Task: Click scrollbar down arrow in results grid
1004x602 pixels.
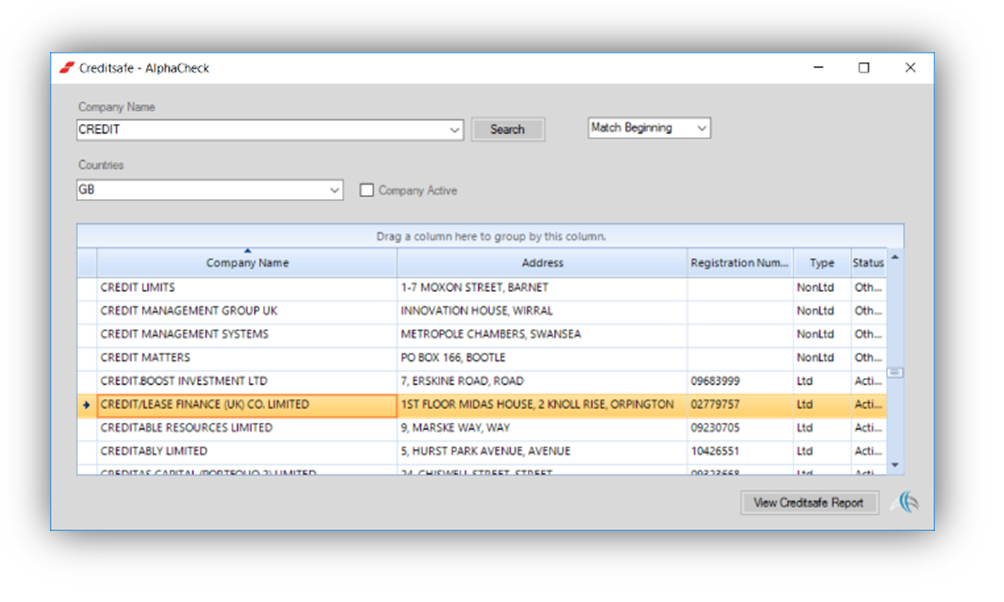Action: click(x=895, y=465)
